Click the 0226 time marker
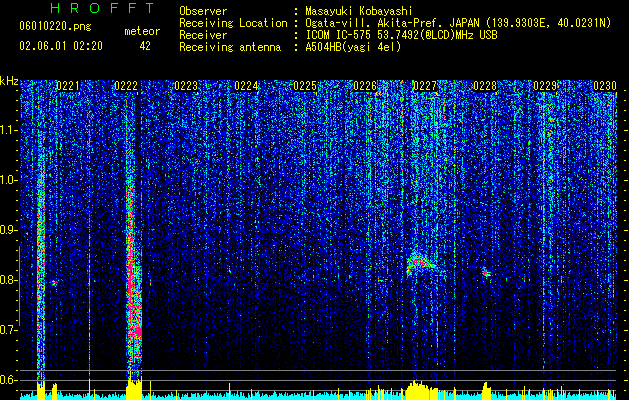The image size is (629, 400). [x=365, y=86]
